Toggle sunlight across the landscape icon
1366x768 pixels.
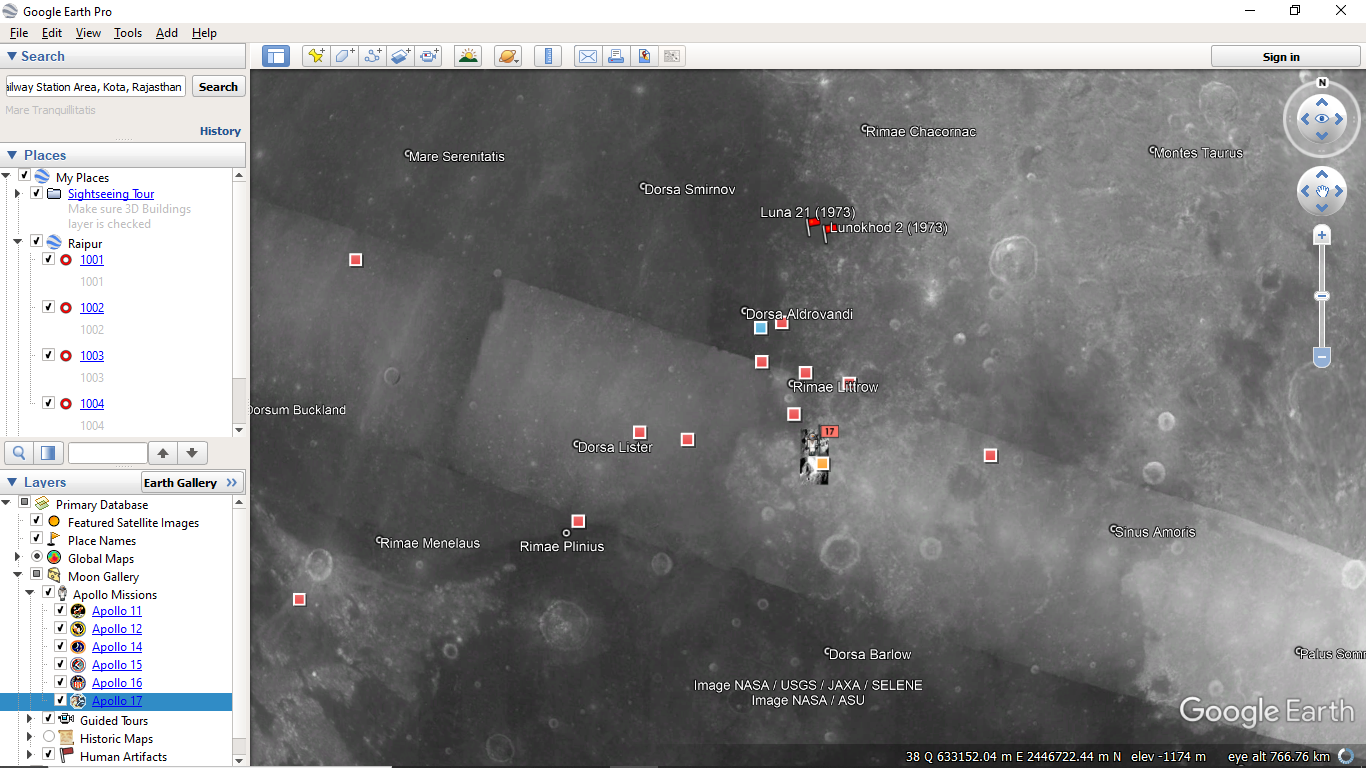[x=467, y=56]
